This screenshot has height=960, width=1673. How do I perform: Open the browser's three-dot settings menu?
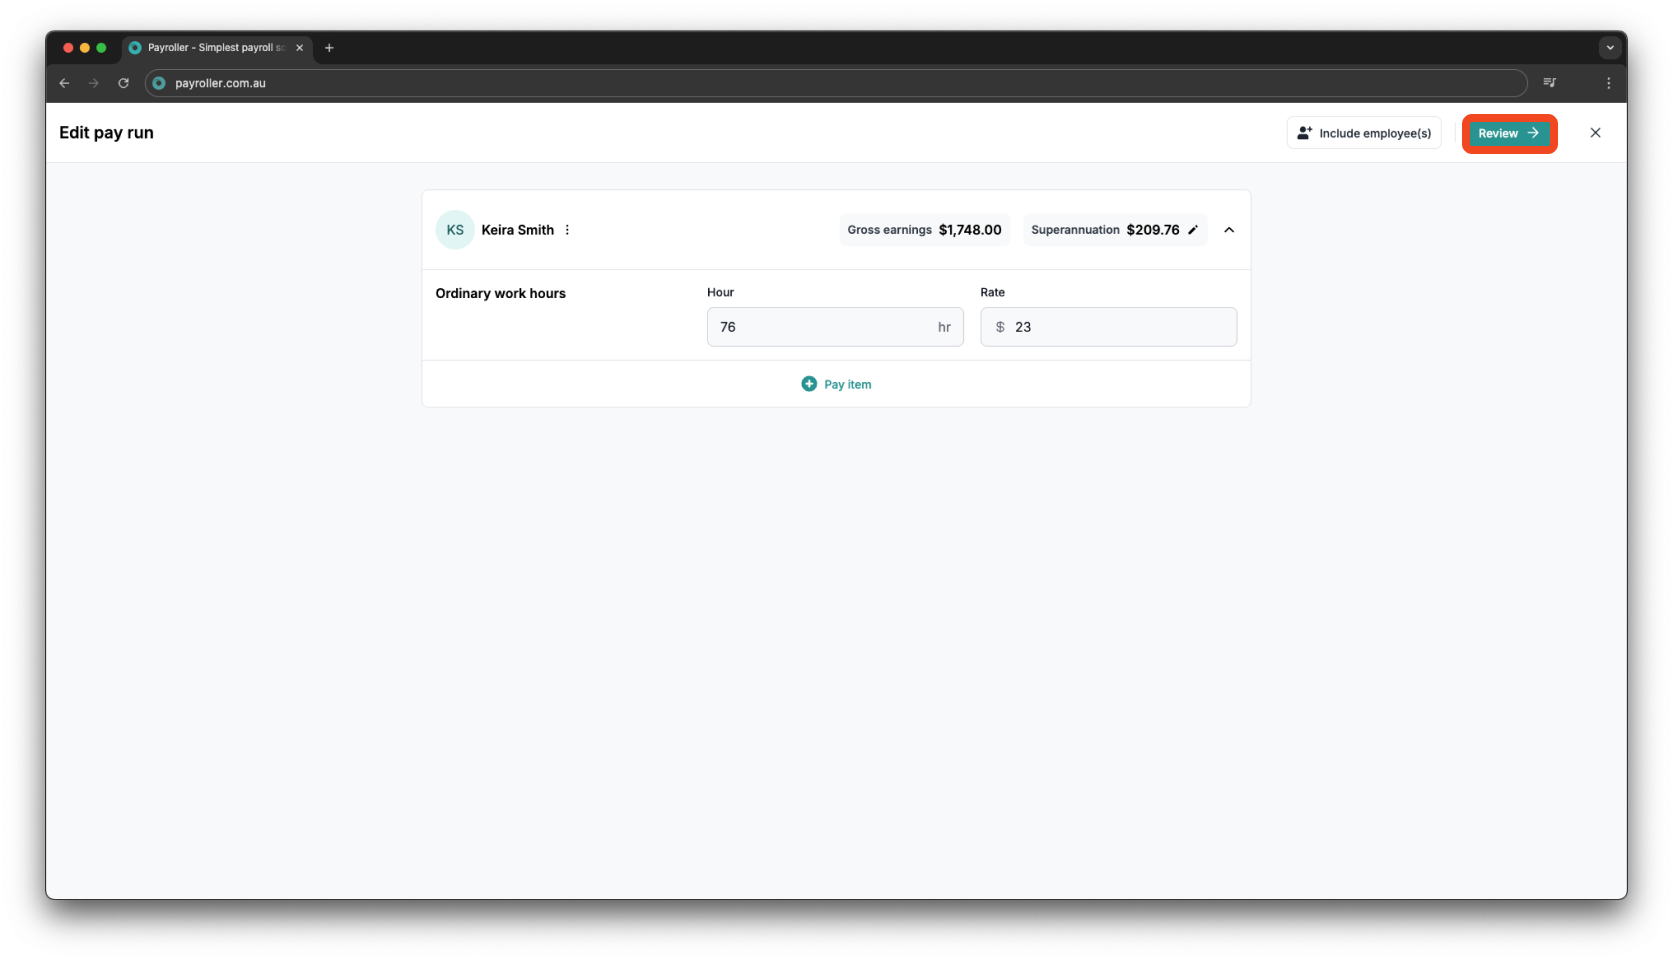(1609, 83)
